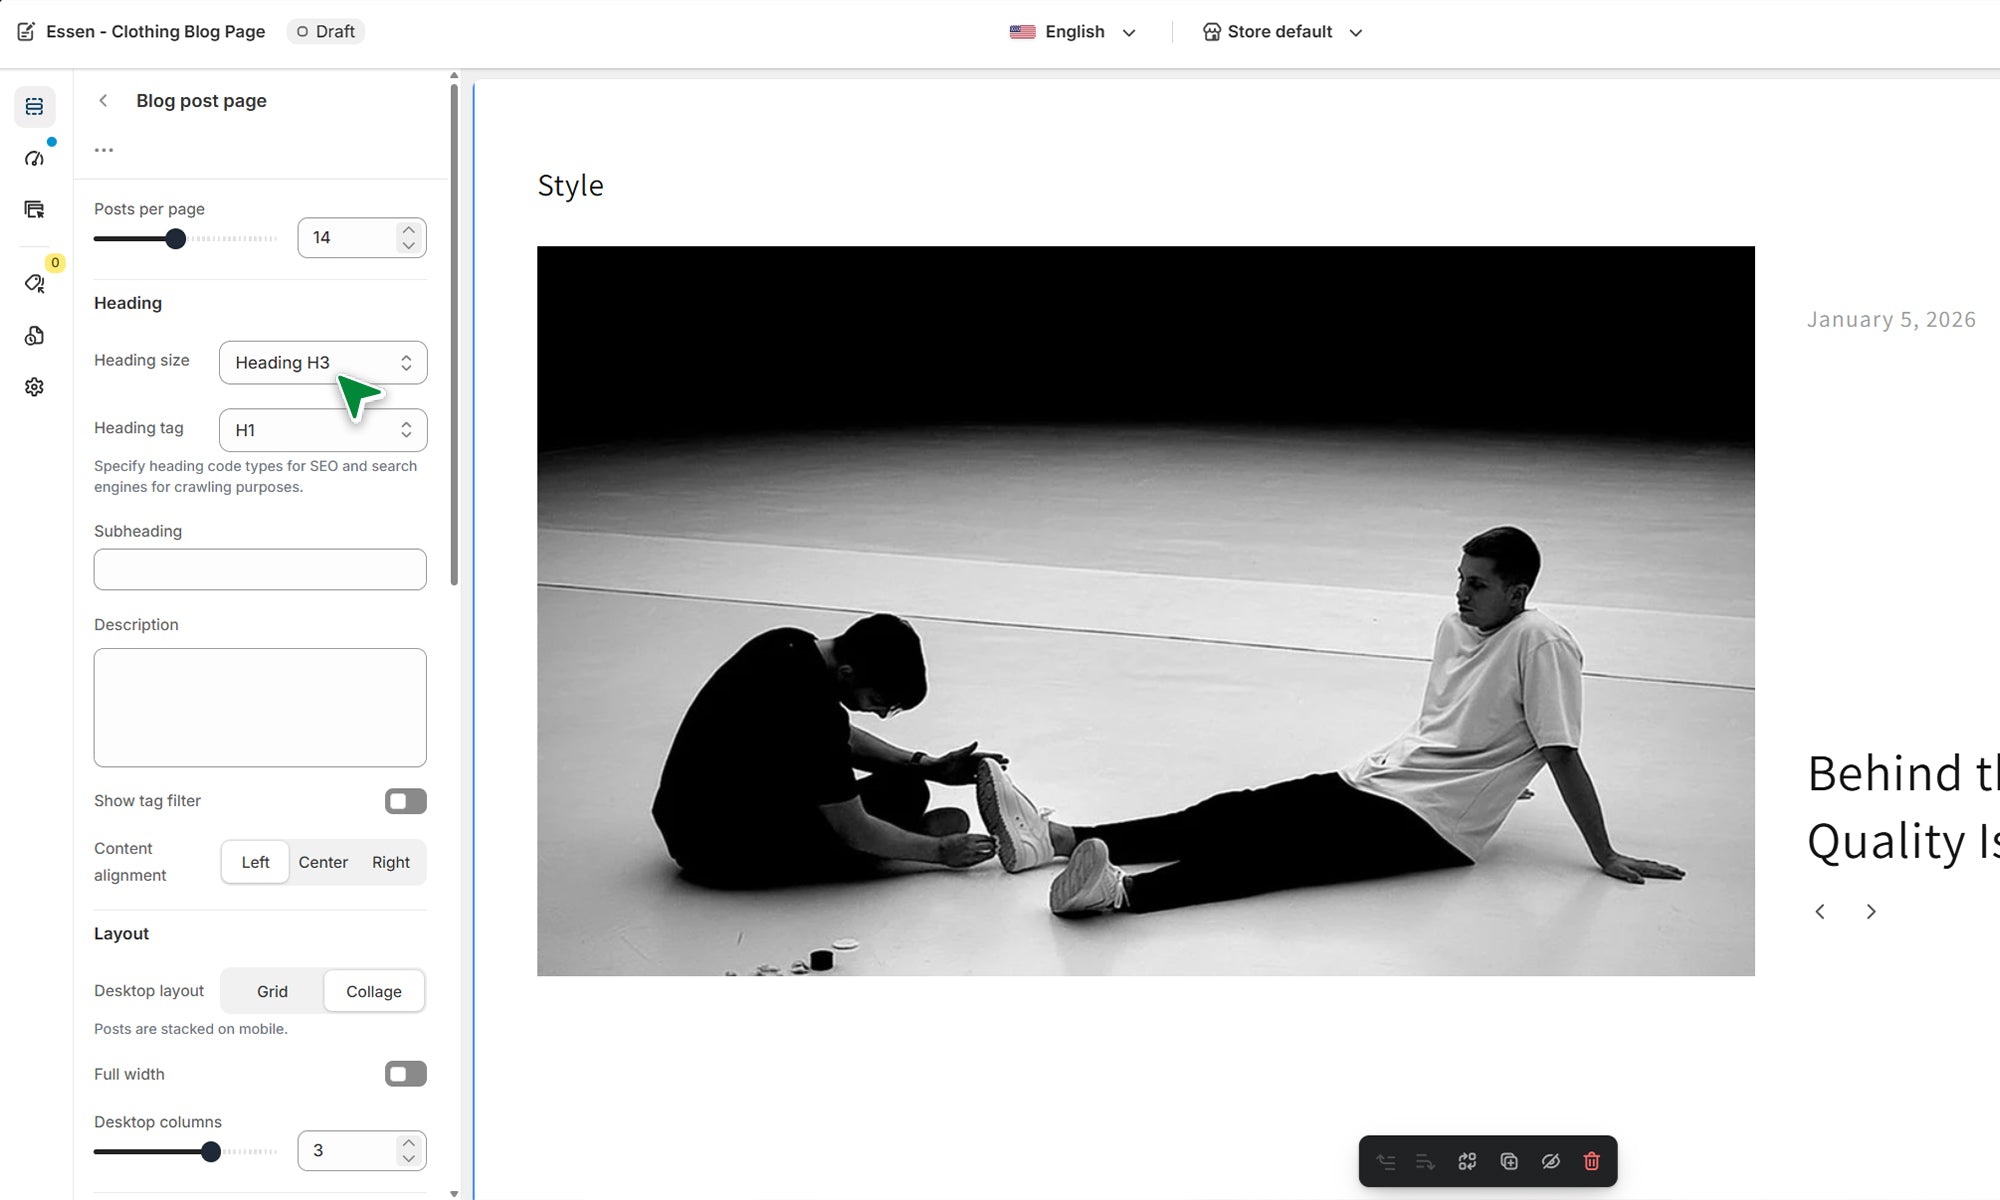2000x1200 pixels.
Task: Go back from Blog post page
Action: click(x=103, y=101)
